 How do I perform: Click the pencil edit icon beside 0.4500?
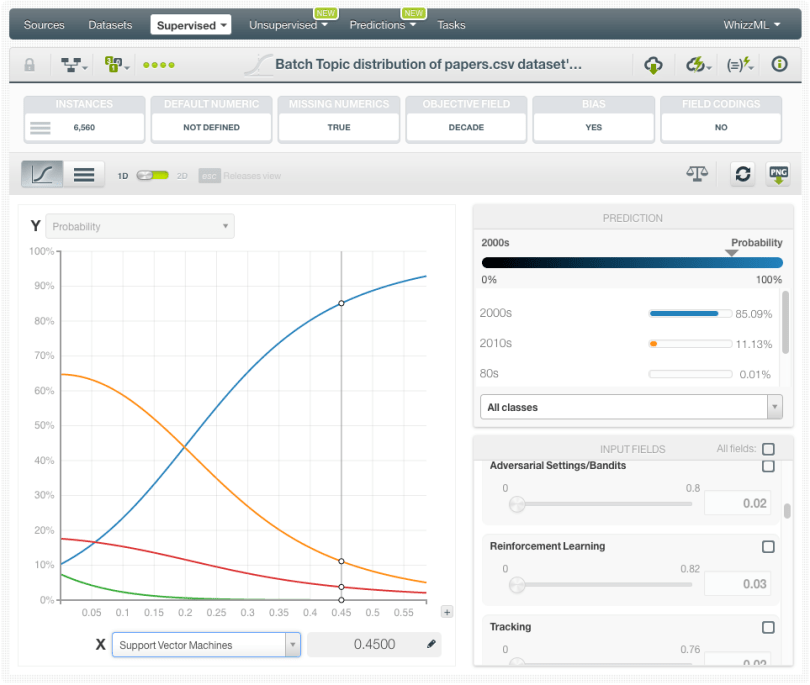(431, 645)
